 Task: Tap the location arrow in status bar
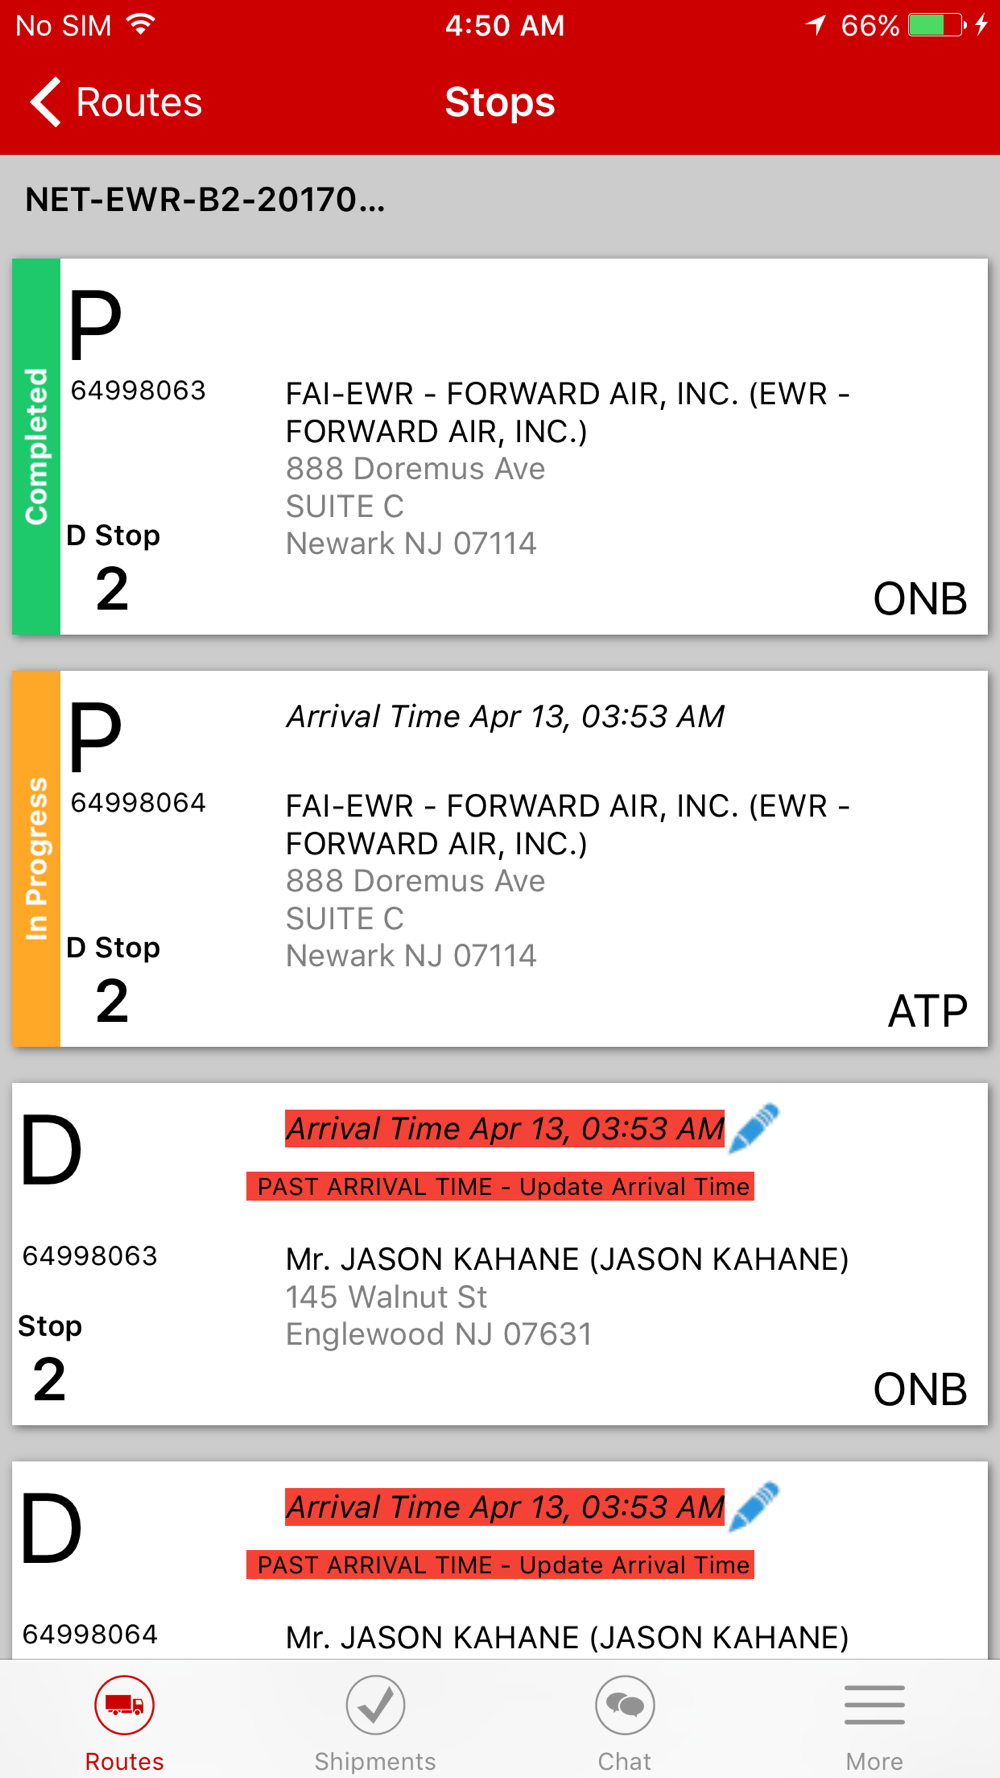[x=816, y=25]
